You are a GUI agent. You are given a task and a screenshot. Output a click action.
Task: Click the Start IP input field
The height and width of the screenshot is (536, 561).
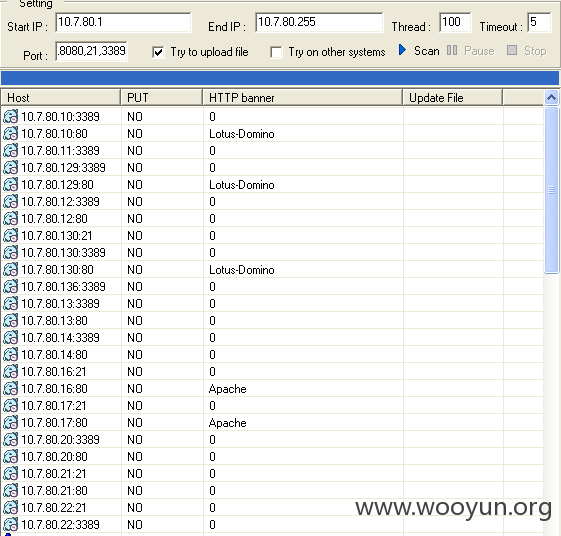pyautogui.click(x=123, y=22)
